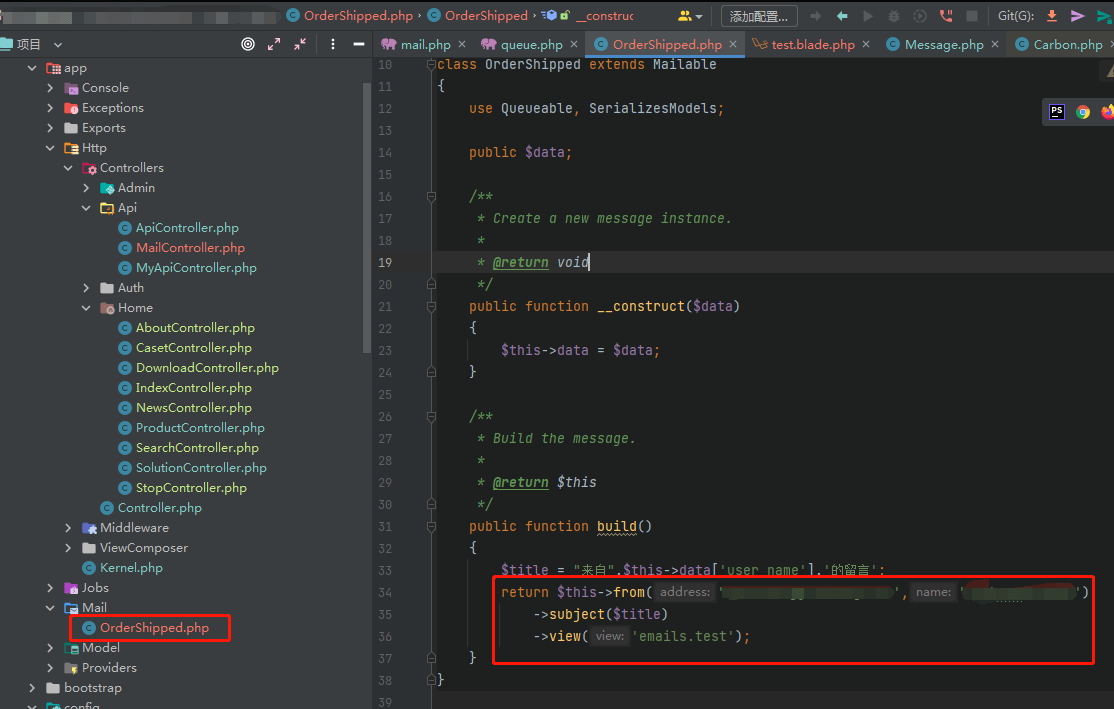Click the Stop square icon
This screenshot has height=709, width=1114.
(972, 16)
